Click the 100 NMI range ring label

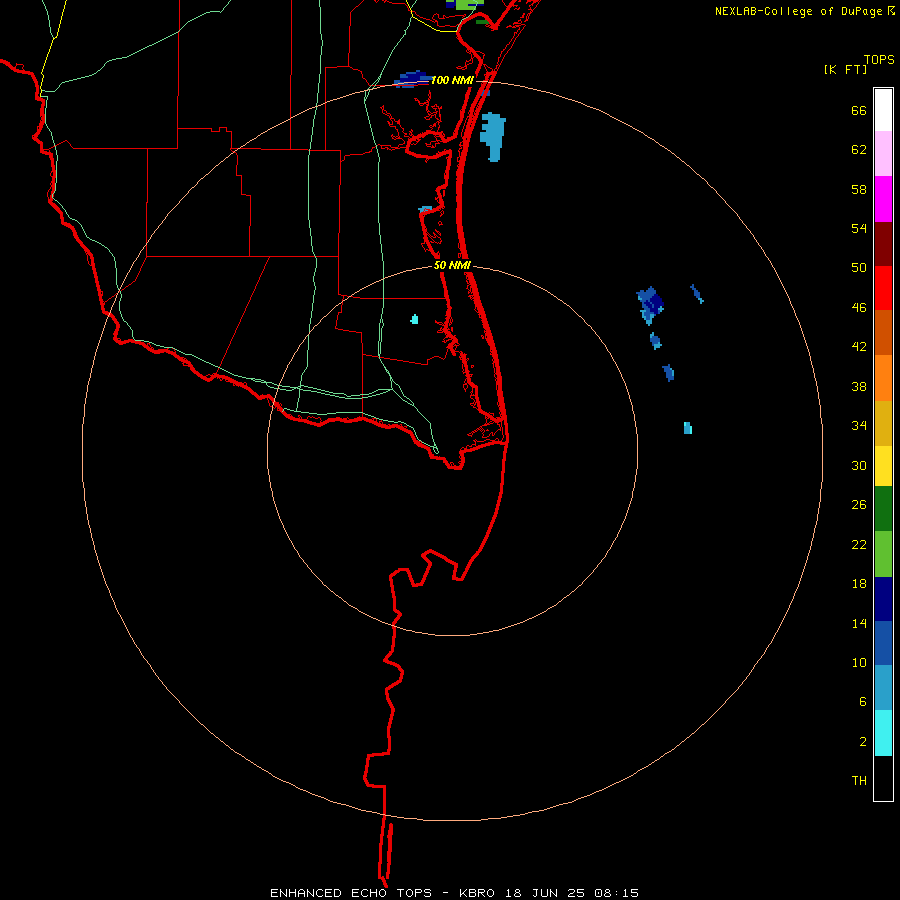pos(452,80)
